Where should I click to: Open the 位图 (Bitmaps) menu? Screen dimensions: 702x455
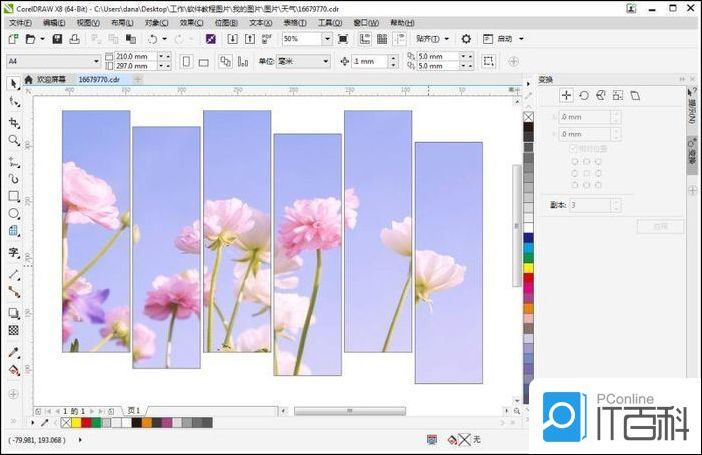tap(226, 22)
